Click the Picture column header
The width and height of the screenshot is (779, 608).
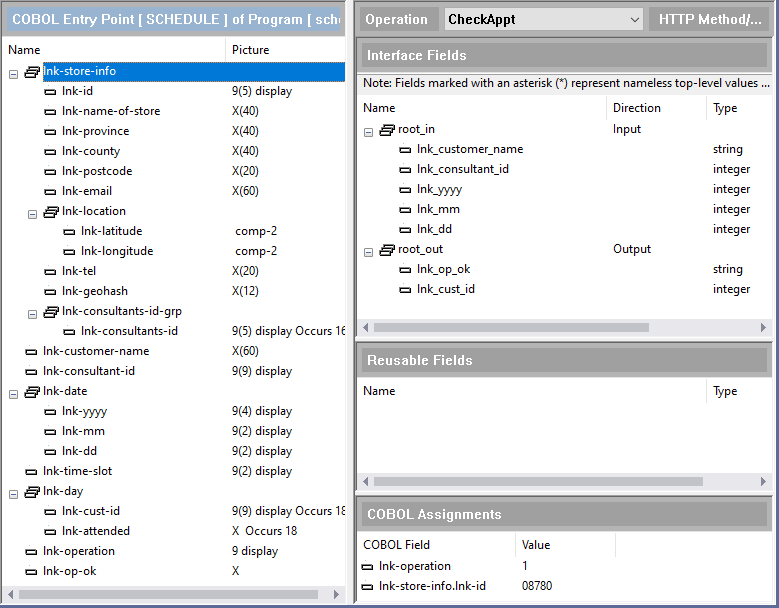coord(251,49)
